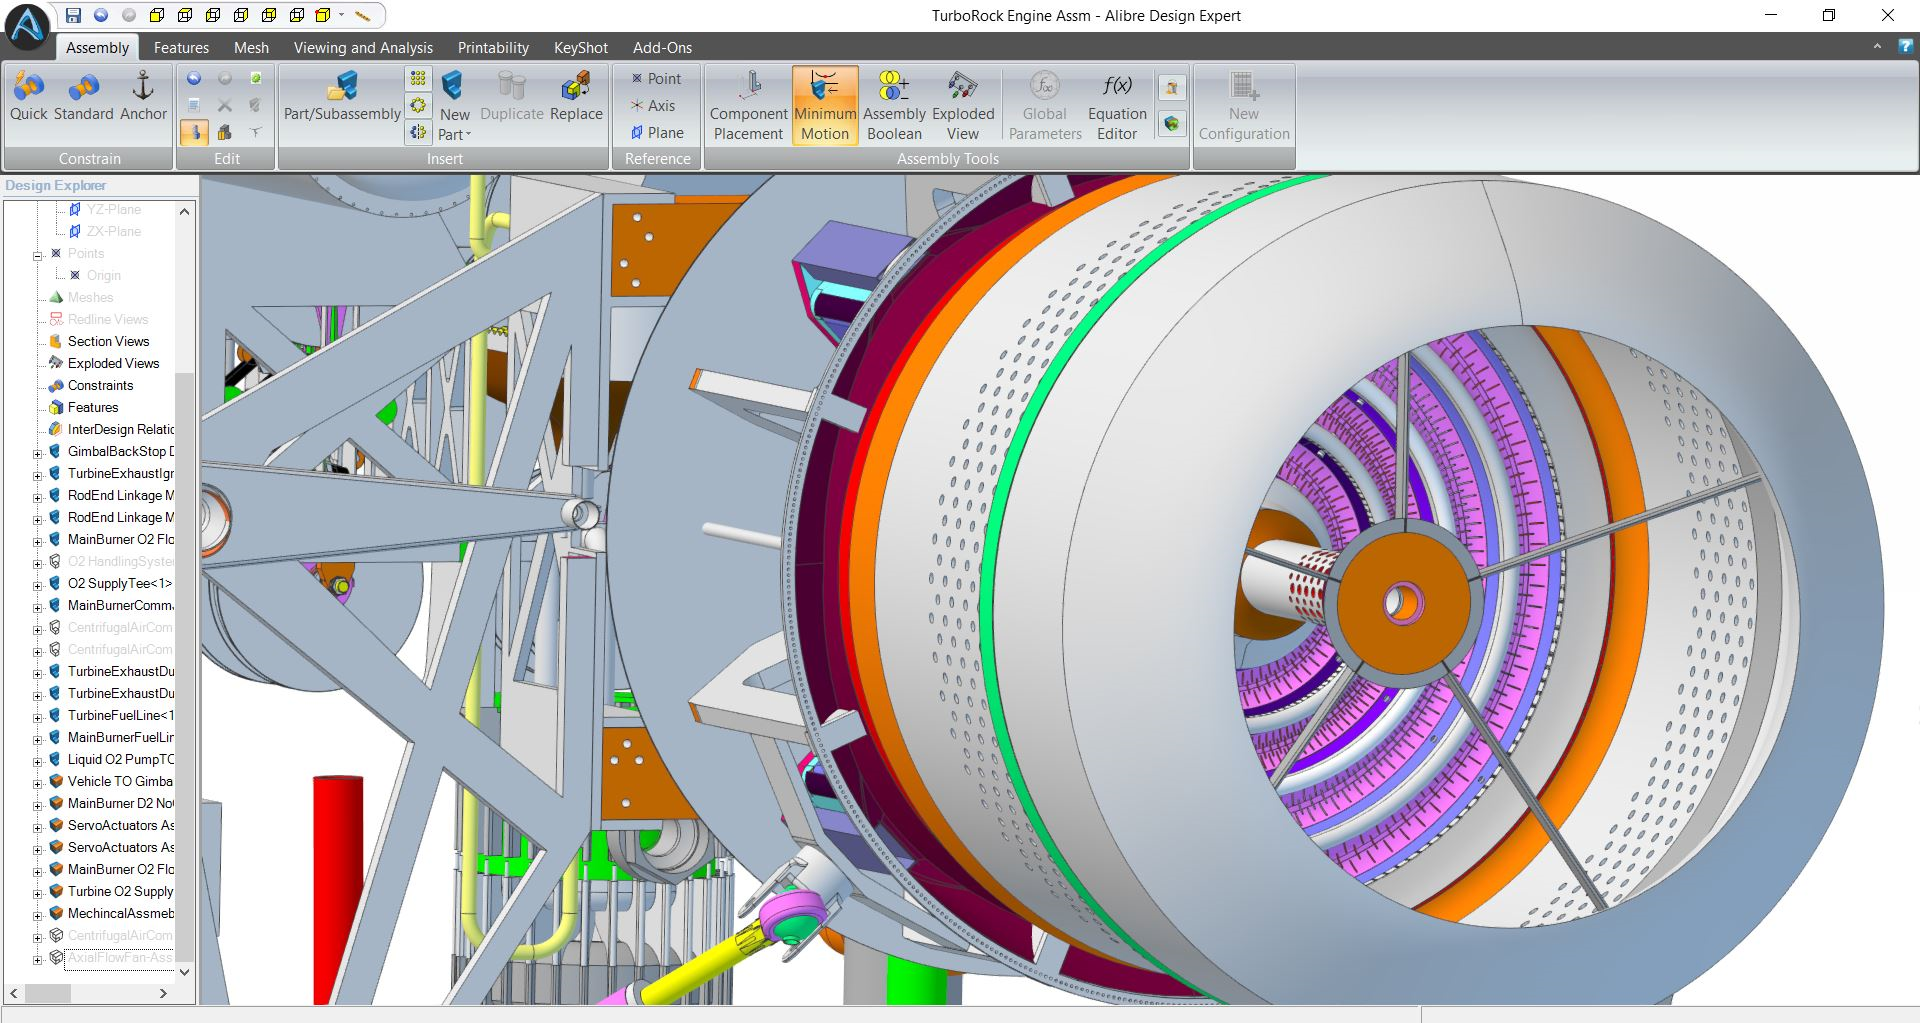This screenshot has height=1023, width=1920.
Task: Click the yellow blocks icon in Edit group
Action: point(225,132)
